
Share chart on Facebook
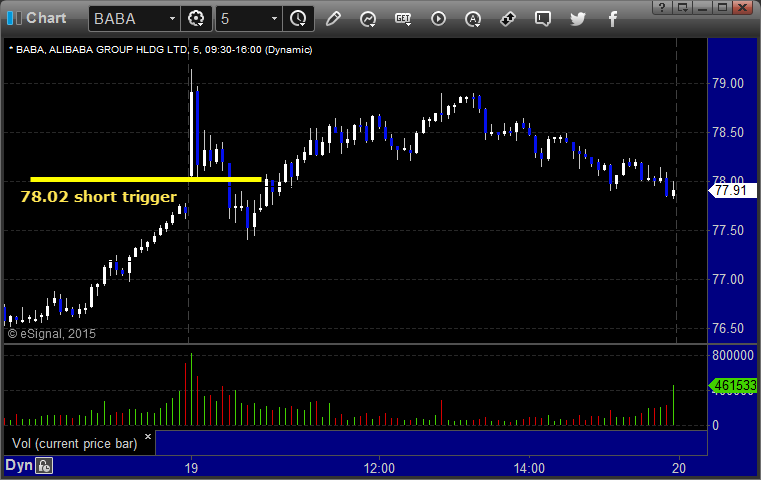pyautogui.click(x=612, y=19)
